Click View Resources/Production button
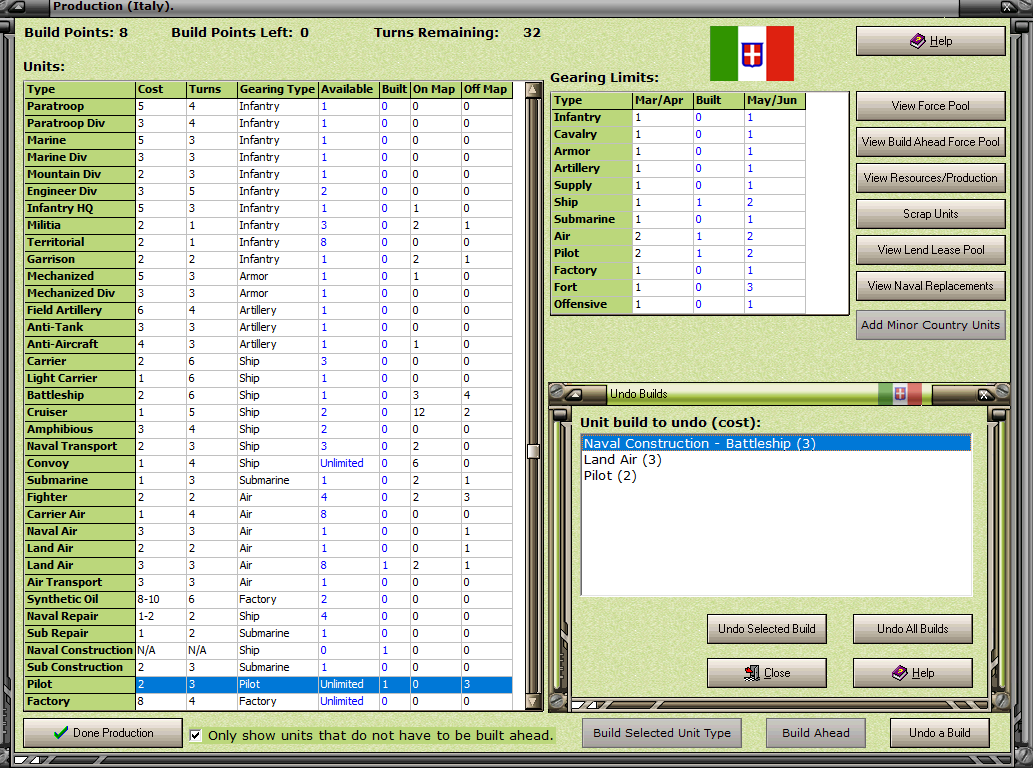The height and width of the screenshot is (768, 1033). click(930, 178)
